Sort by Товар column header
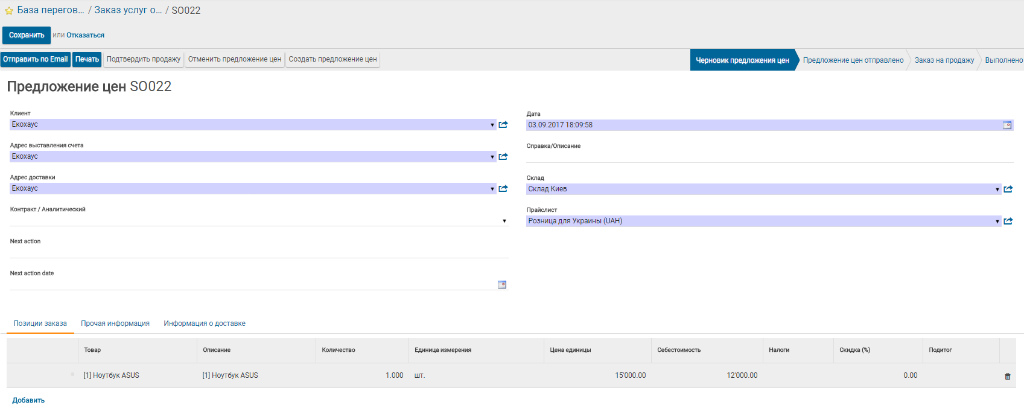Screen dimensions: 1024x411 138,350
